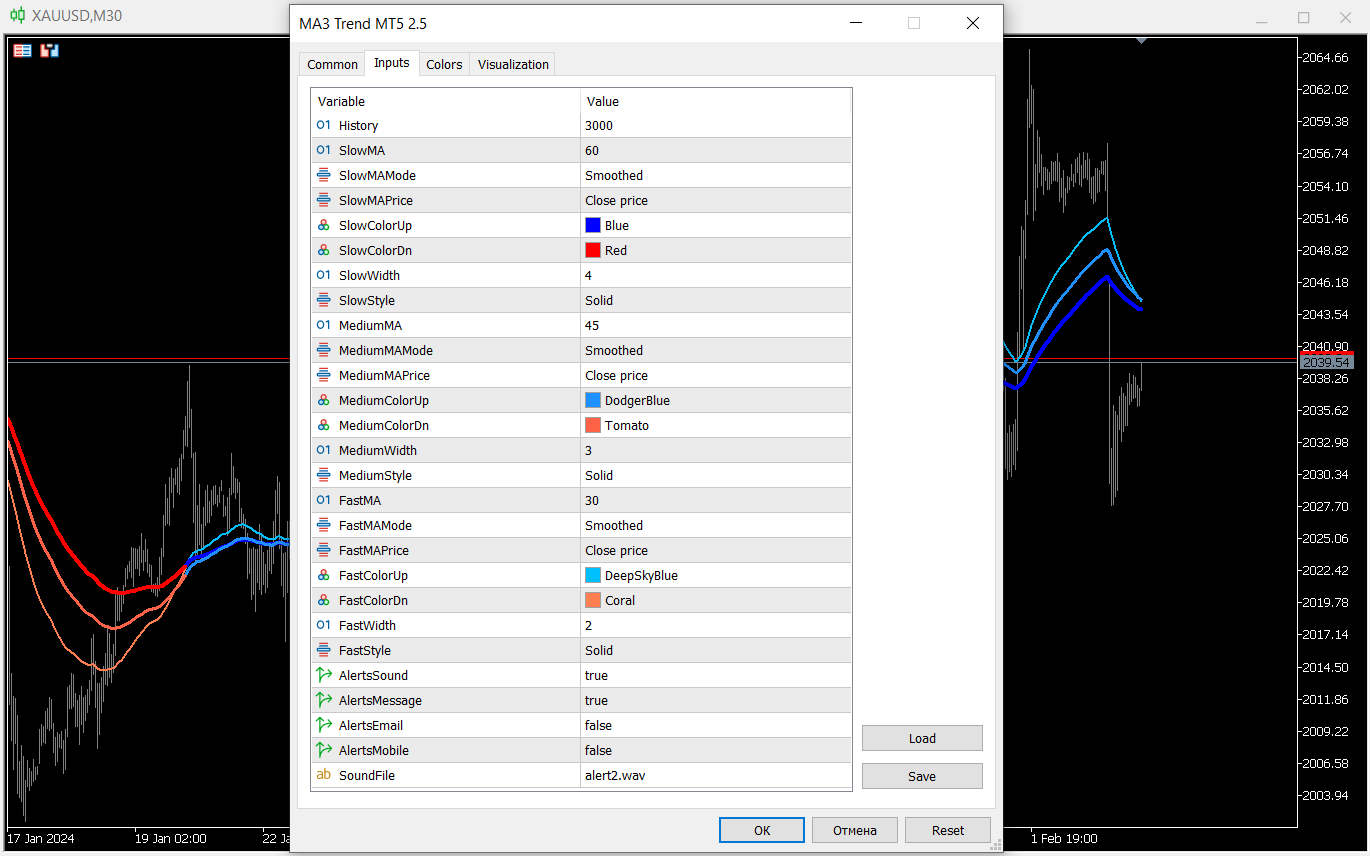Click the color icon beside SlowColorUp
The height and width of the screenshot is (856, 1370).
[322, 225]
